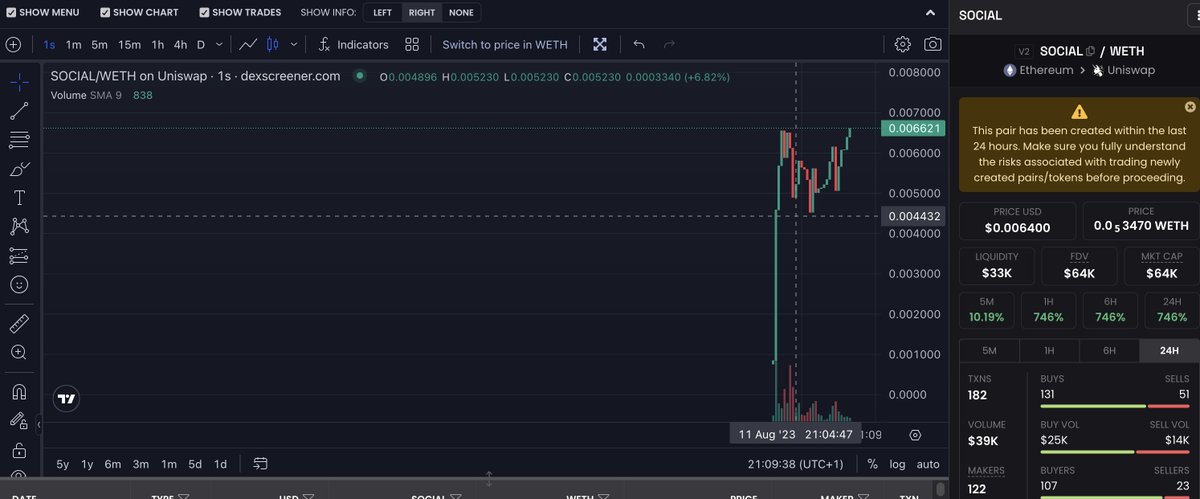Viewport: 1200px width, 499px height.
Task: Set chart range to 6m
Action: pos(113,464)
